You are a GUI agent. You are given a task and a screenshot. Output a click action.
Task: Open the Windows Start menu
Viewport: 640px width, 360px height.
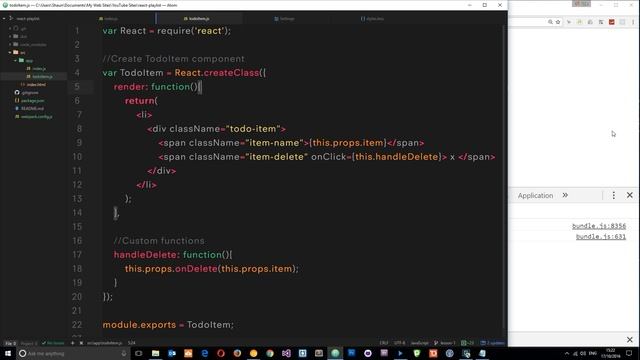click(x=8, y=353)
